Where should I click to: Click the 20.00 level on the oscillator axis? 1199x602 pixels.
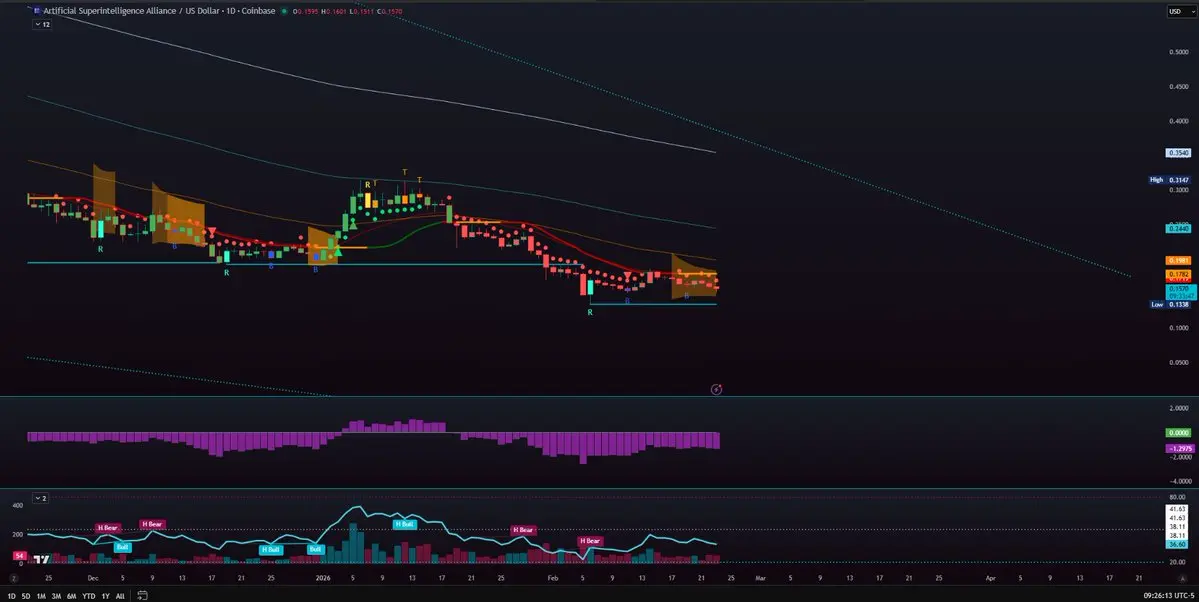point(1180,562)
